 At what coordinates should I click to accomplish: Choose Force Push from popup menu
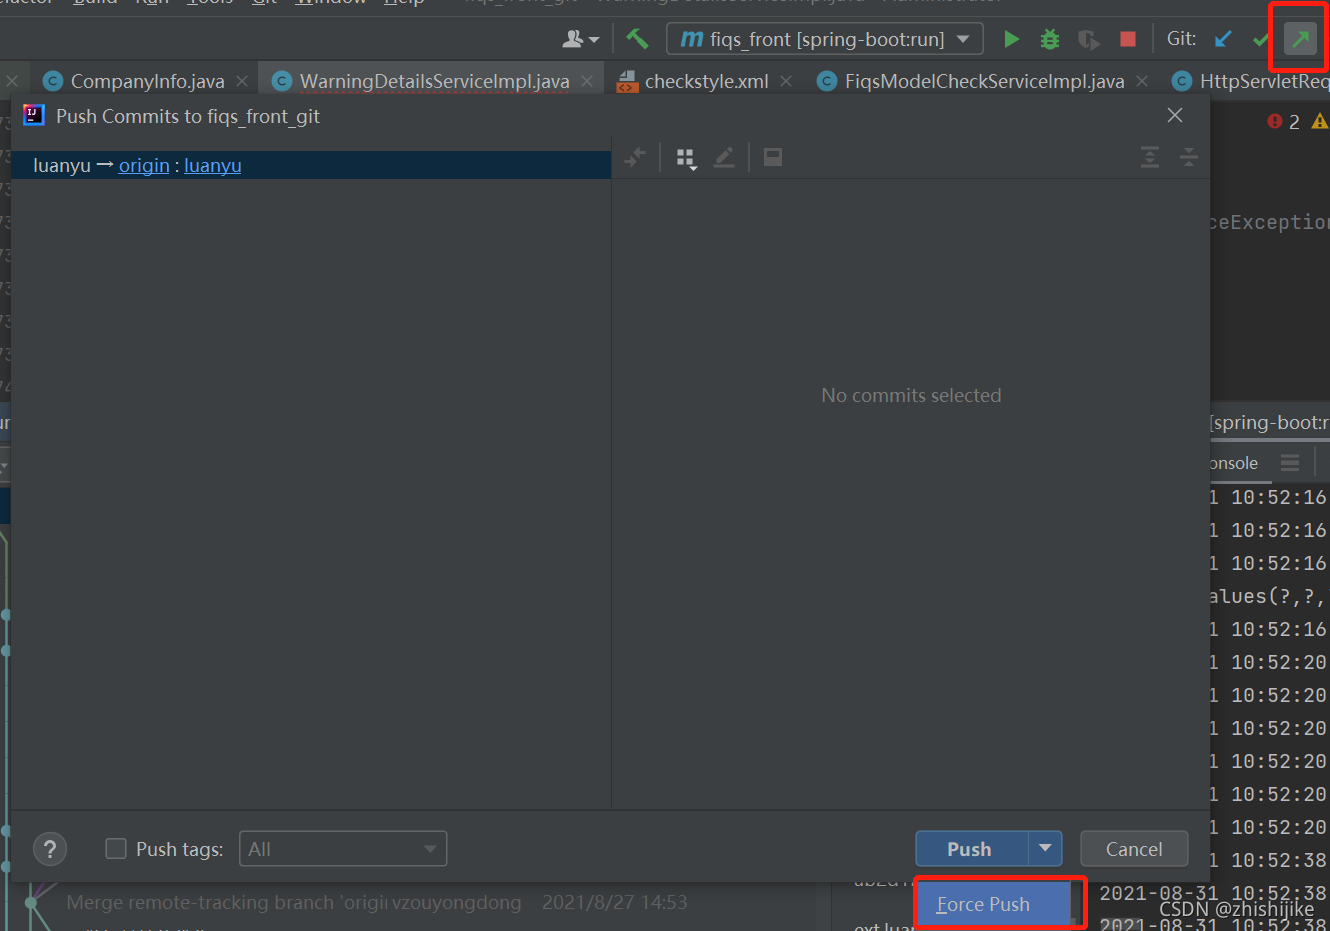pyautogui.click(x=994, y=904)
